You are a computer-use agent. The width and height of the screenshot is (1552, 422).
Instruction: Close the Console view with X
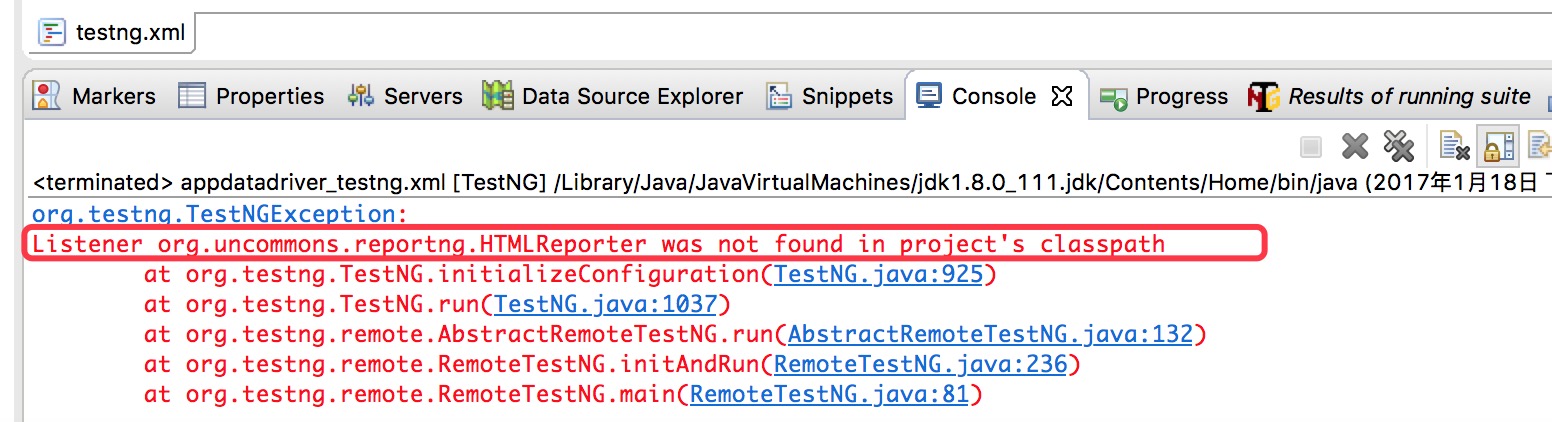pos(1062,96)
